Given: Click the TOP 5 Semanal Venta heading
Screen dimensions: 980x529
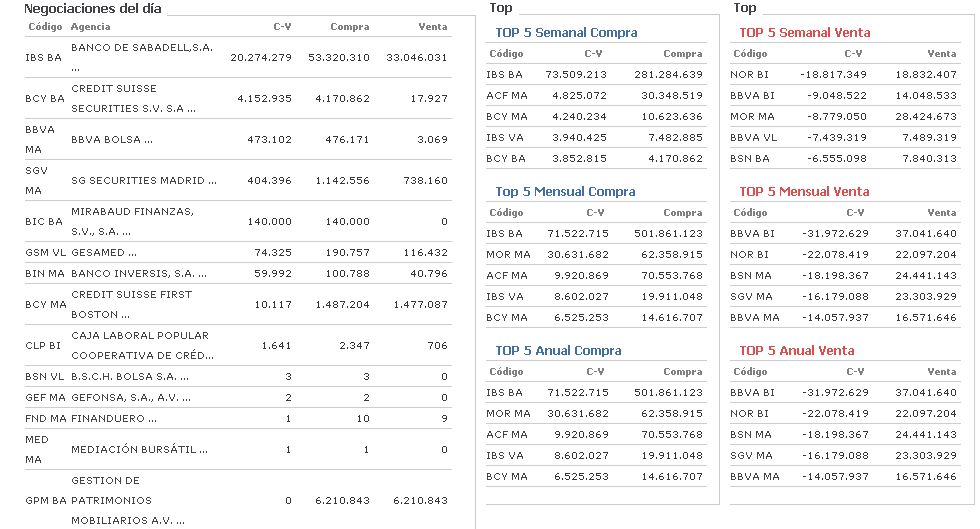Looking at the screenshot, I should [x=804, y=32].
